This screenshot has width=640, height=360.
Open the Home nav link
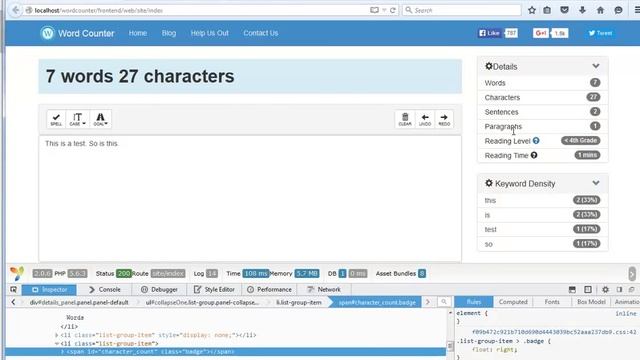[x=138, y=33]
